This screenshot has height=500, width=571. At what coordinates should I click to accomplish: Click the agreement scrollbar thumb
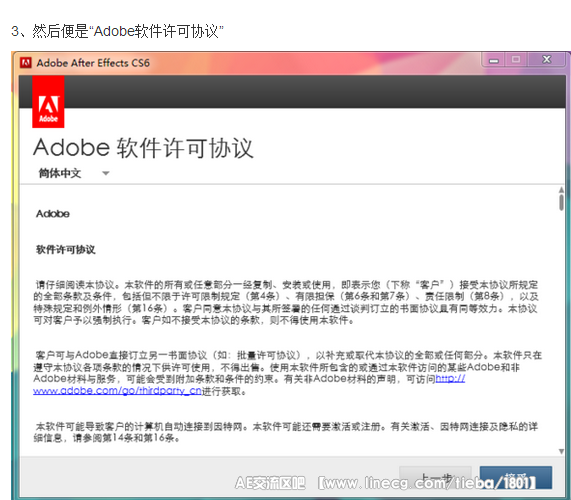(561, 202)
